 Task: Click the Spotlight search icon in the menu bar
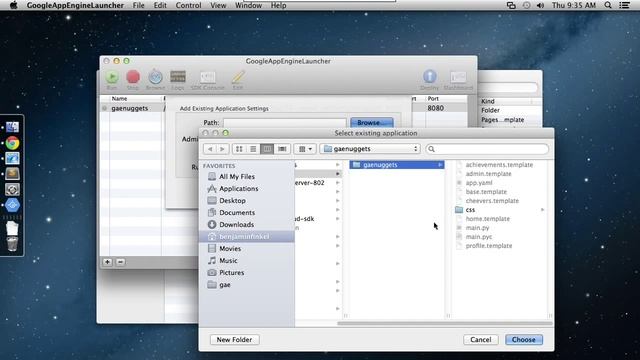click(x=608, y=5)
